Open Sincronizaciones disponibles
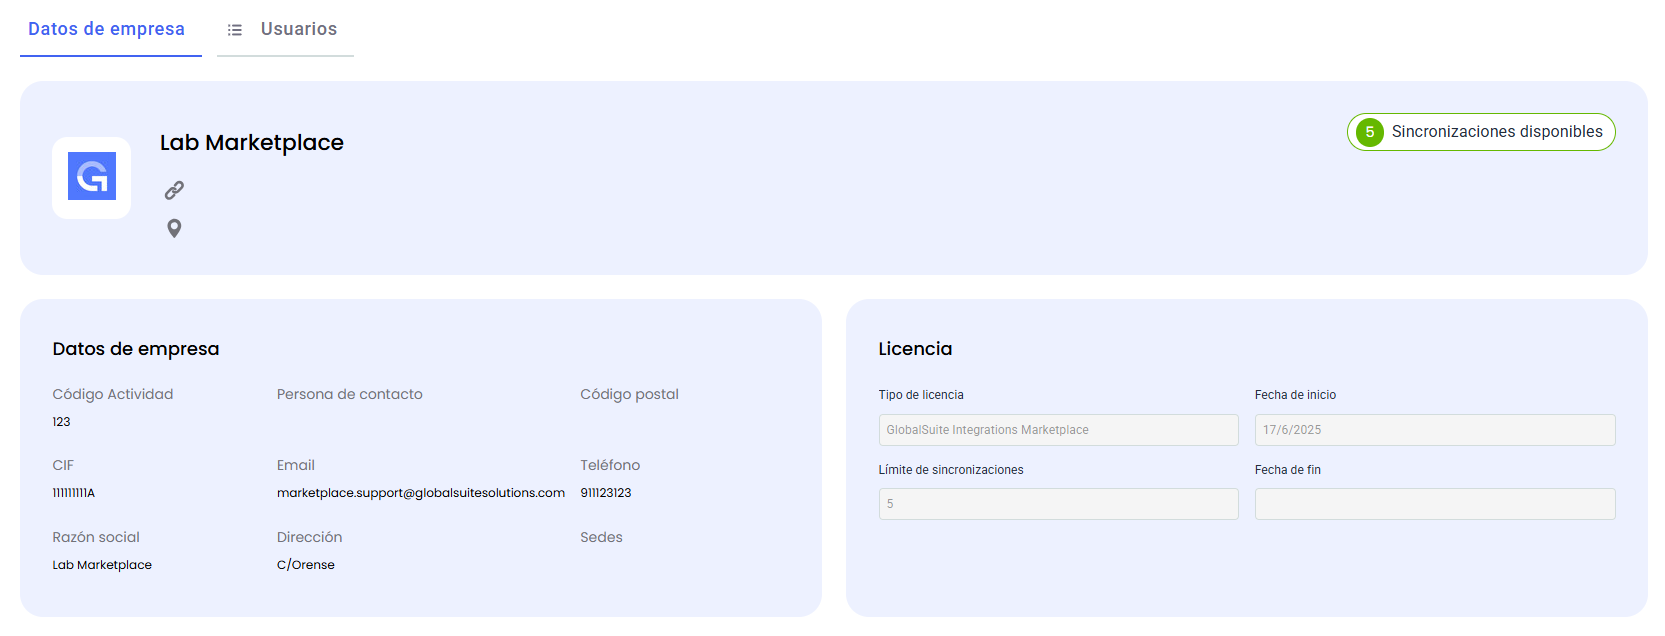The image size is (1665, 636). 1496,132
